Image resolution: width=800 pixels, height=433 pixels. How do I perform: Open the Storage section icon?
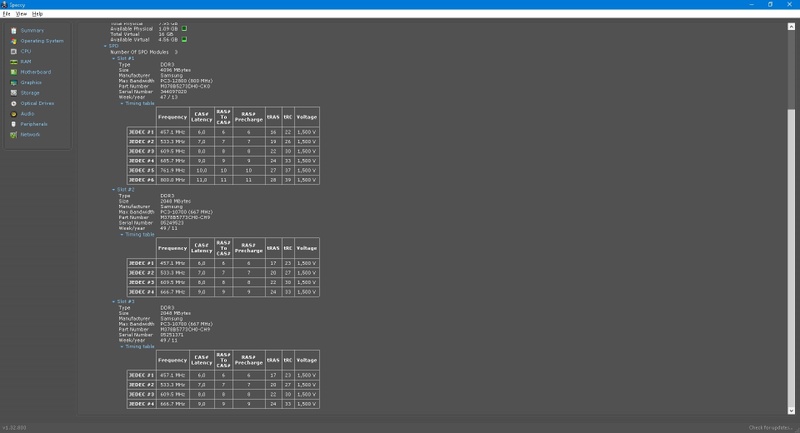(14, 93)
